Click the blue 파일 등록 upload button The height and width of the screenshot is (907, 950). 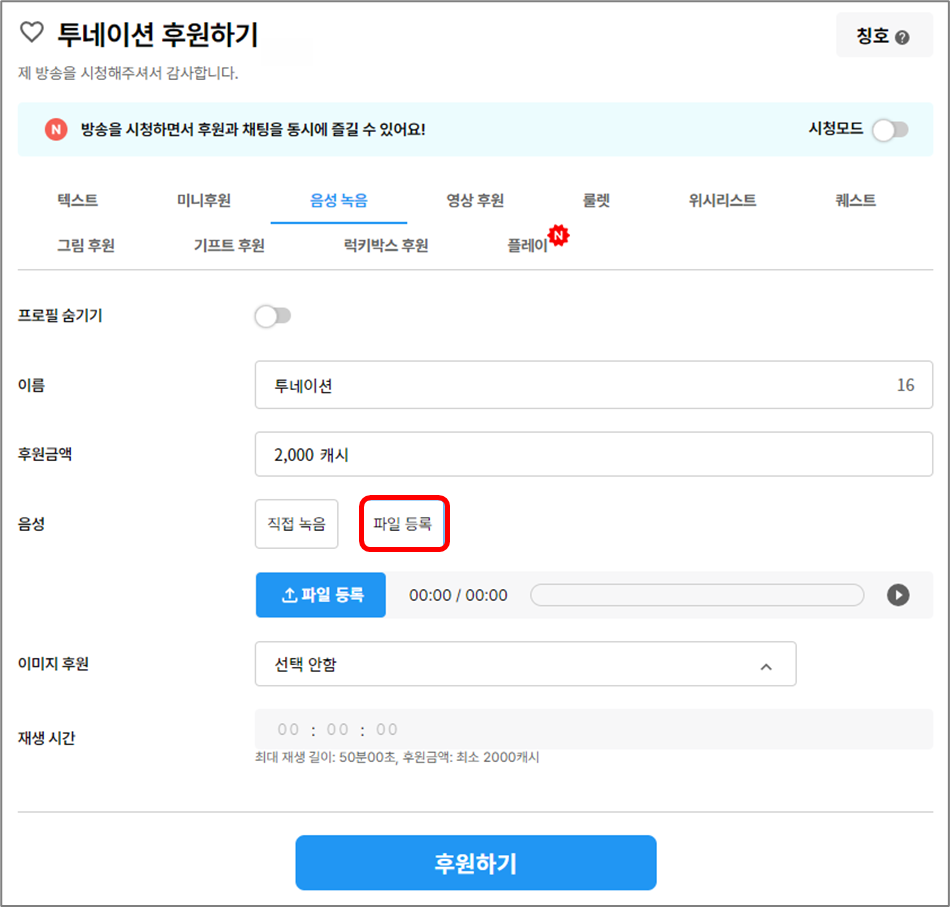coord(321,595)
